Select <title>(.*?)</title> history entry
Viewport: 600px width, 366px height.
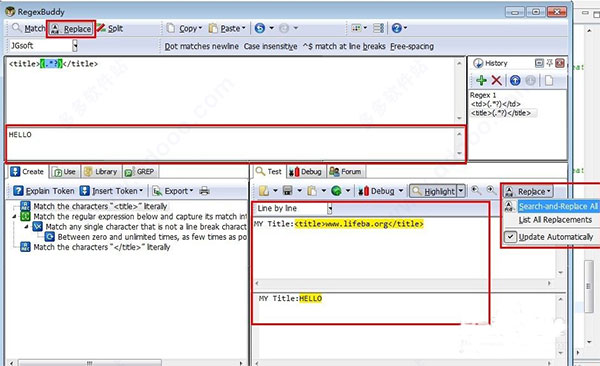click(x=501, y=113)
